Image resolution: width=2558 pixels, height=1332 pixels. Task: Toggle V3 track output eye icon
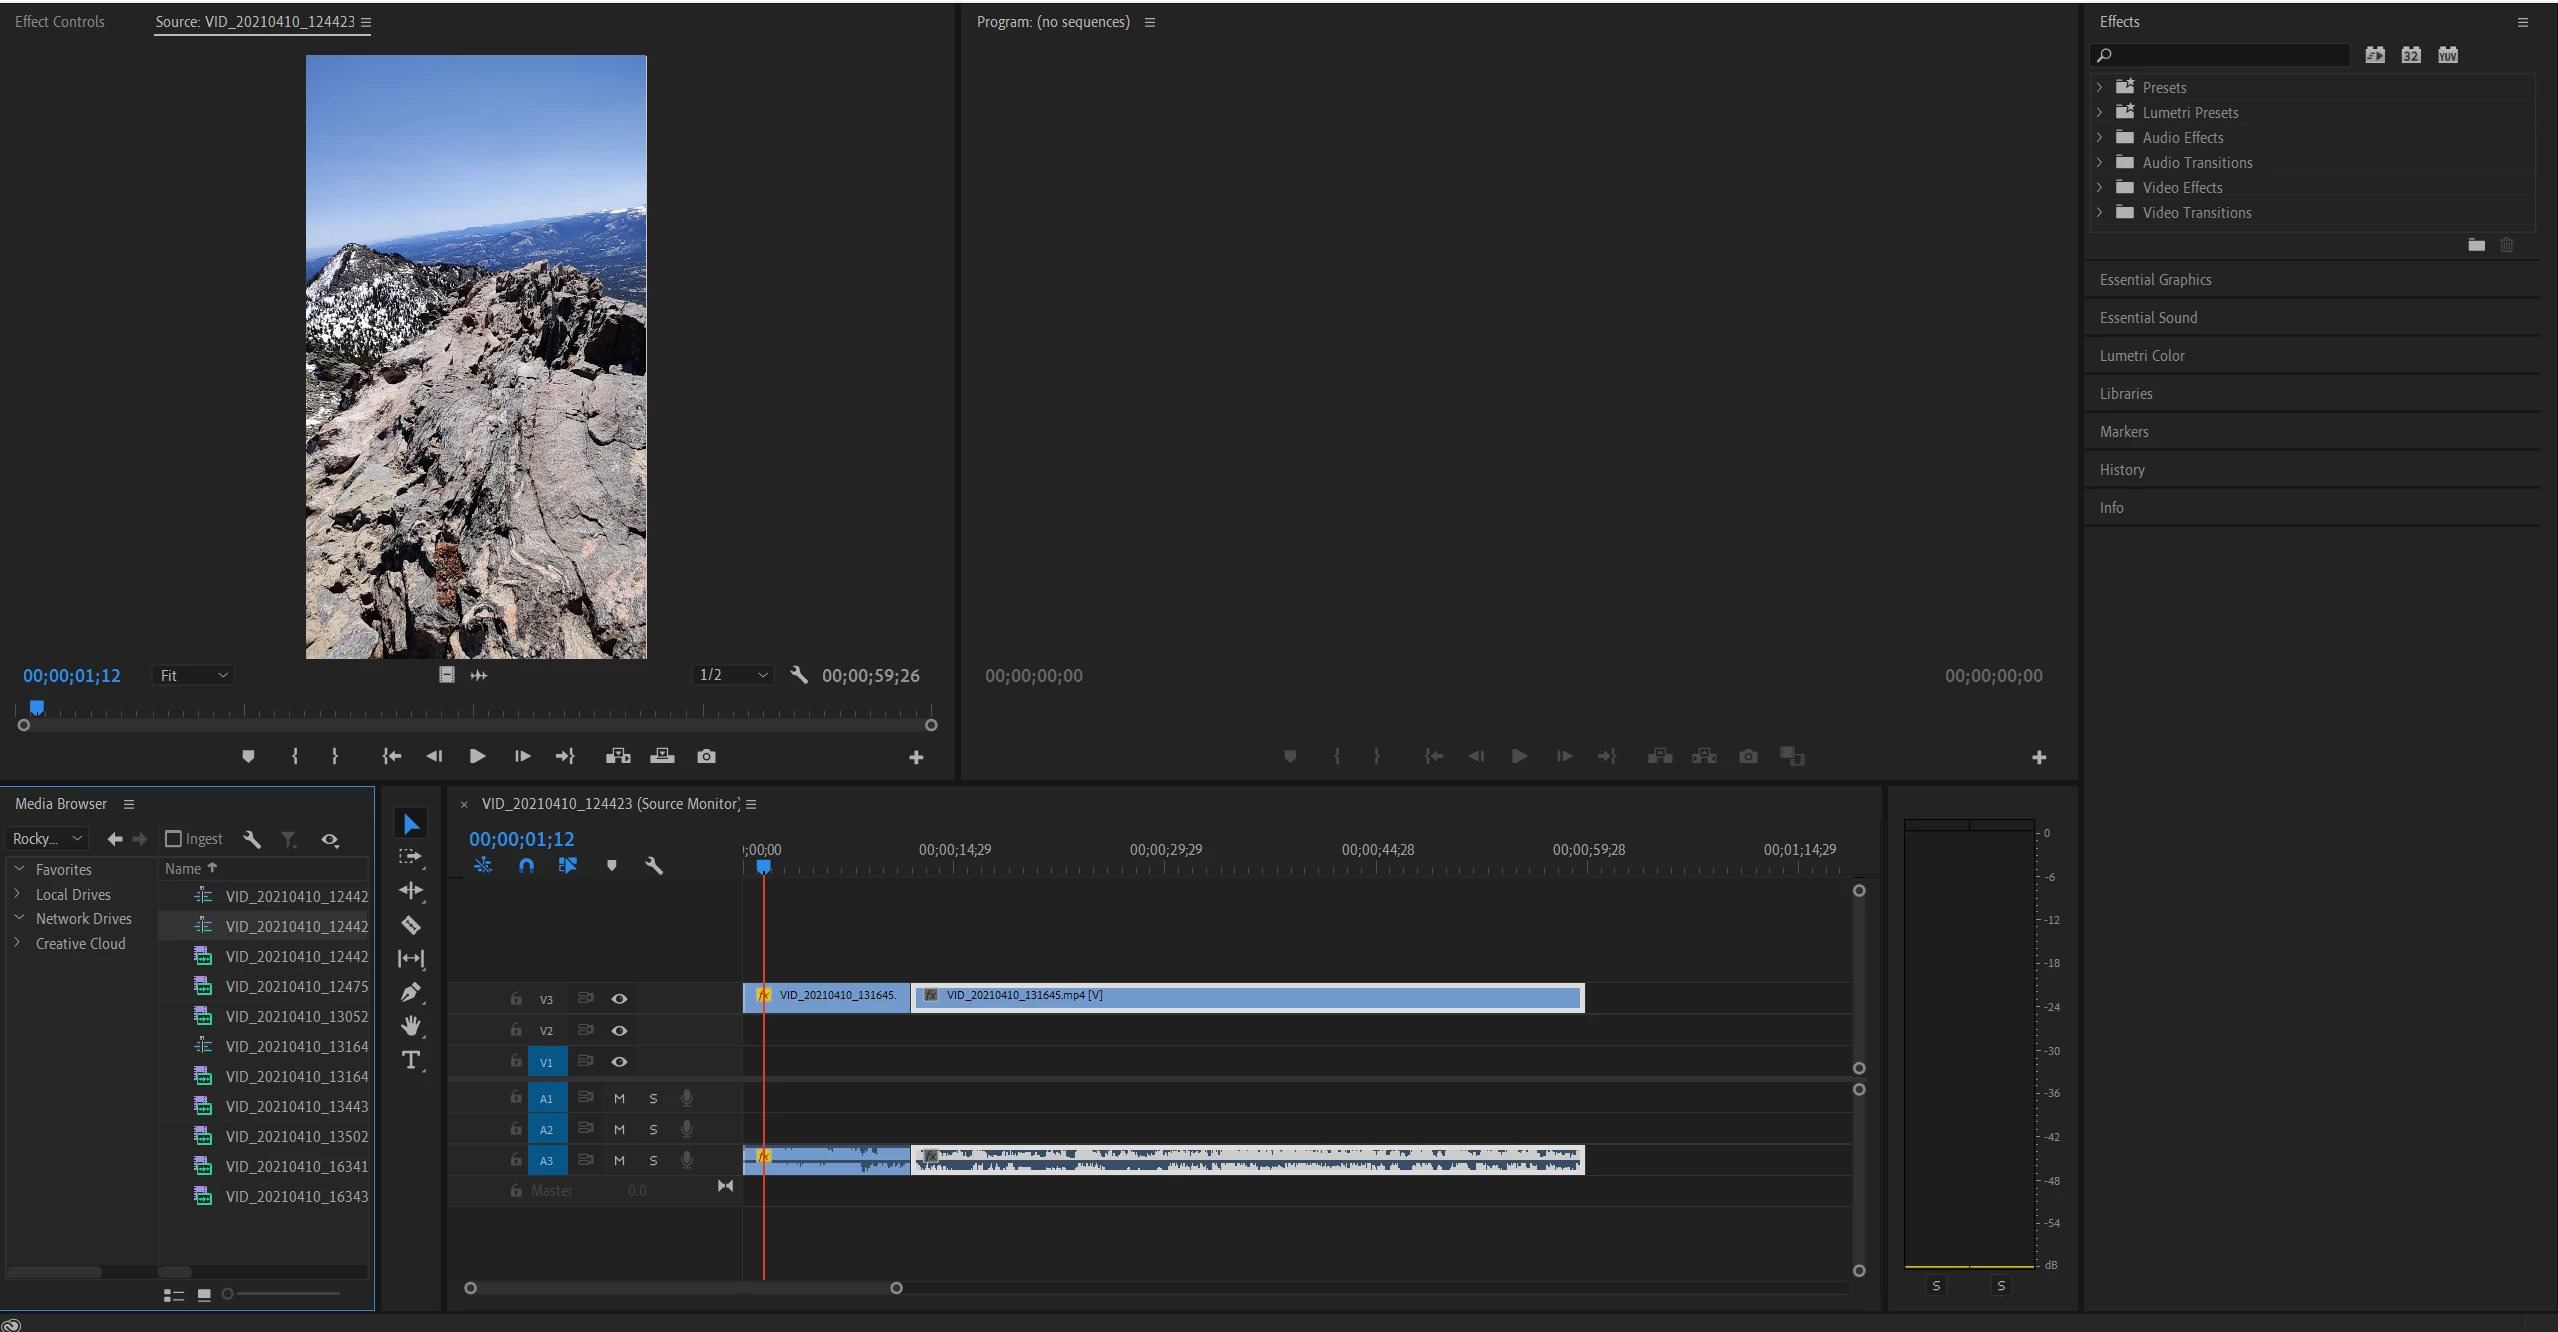point(619,999)
